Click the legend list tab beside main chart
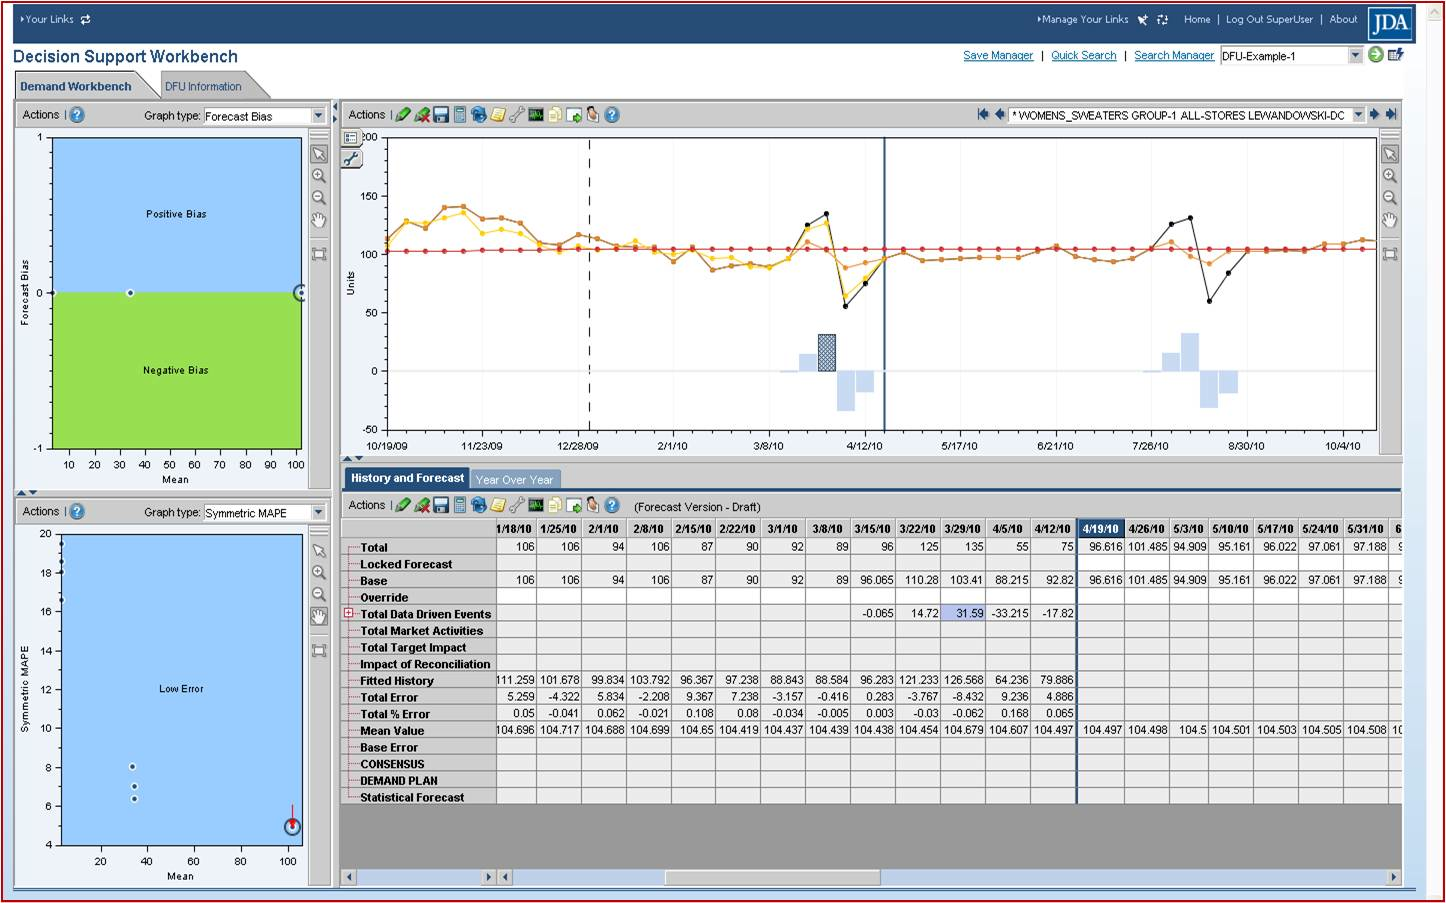This screenshot has height=903, width=1446. (352, 138)
